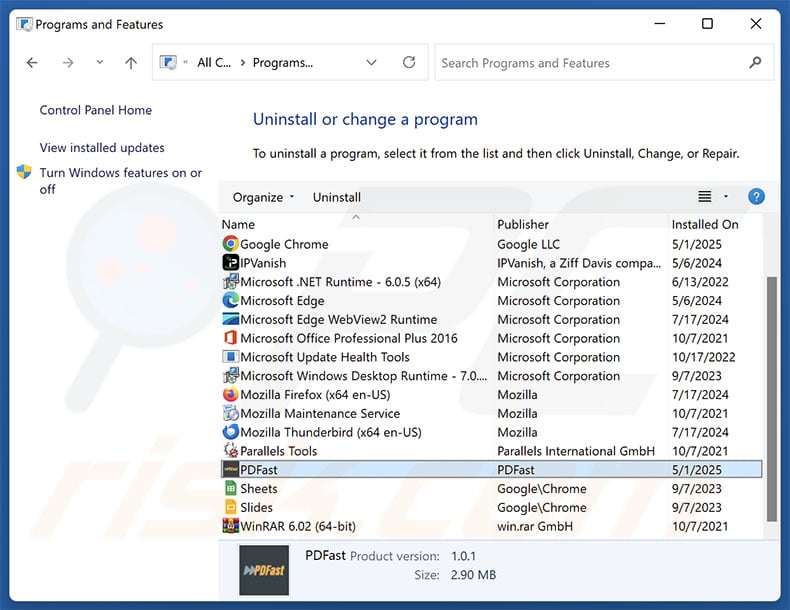Open Control Panel Home link
The width and height of the screenshot is (790, 610).
coord(96,110)
